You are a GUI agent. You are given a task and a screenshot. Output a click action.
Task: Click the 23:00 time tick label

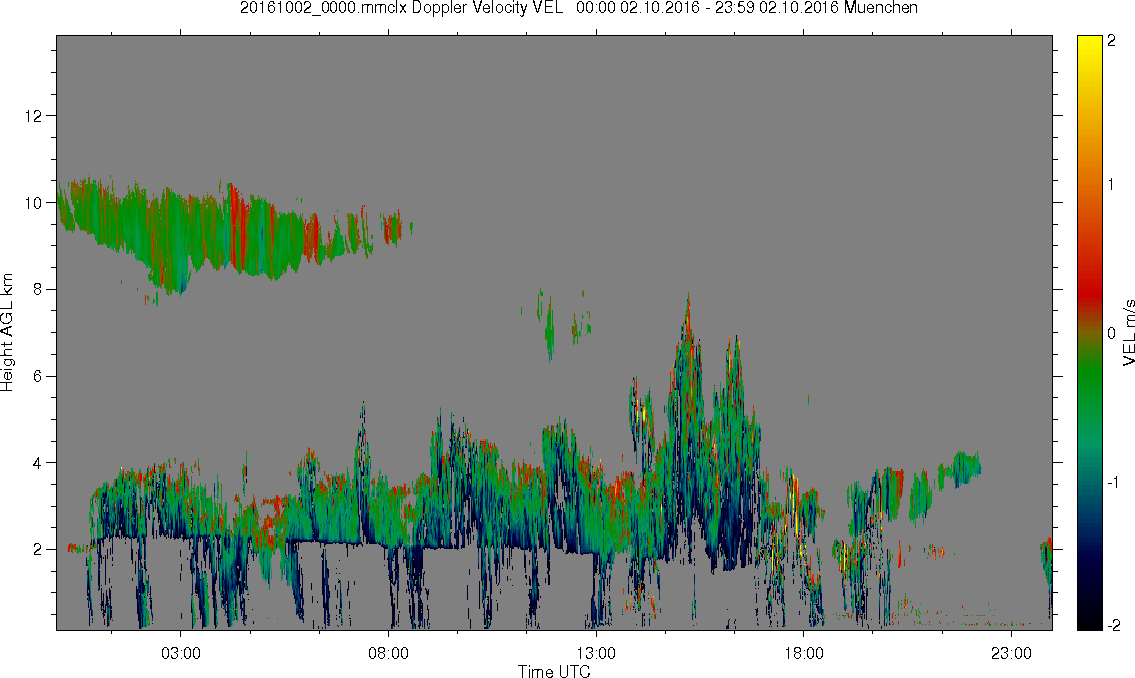1011,653
